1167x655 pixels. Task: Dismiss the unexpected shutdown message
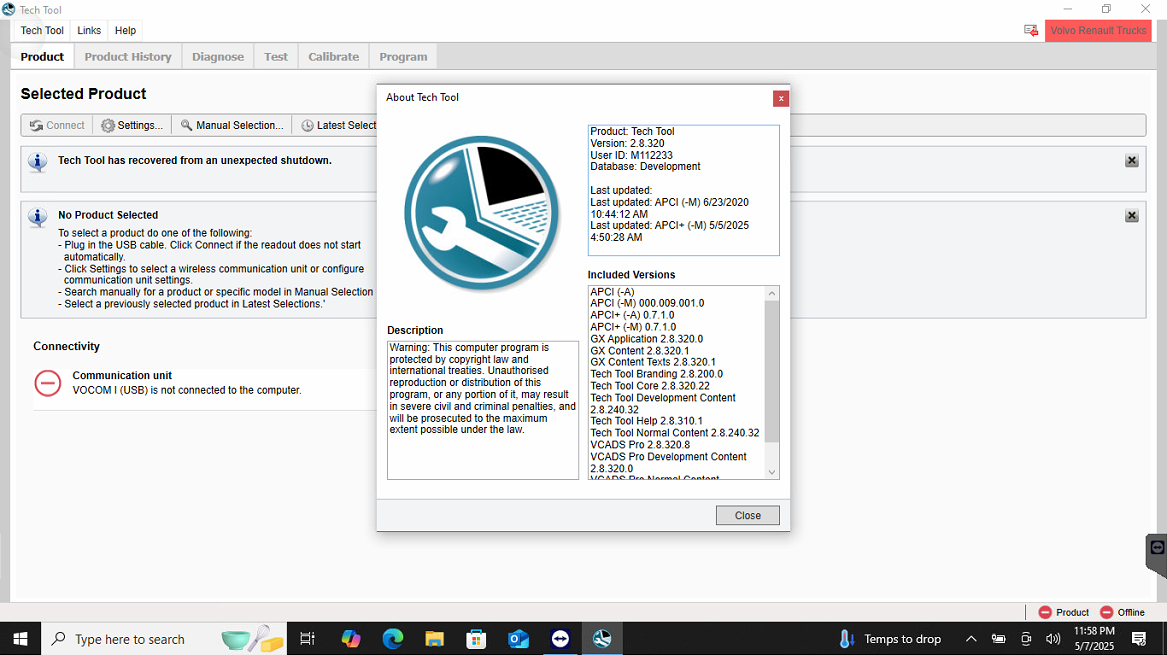pyautogui.click(x=1131, y=161)
